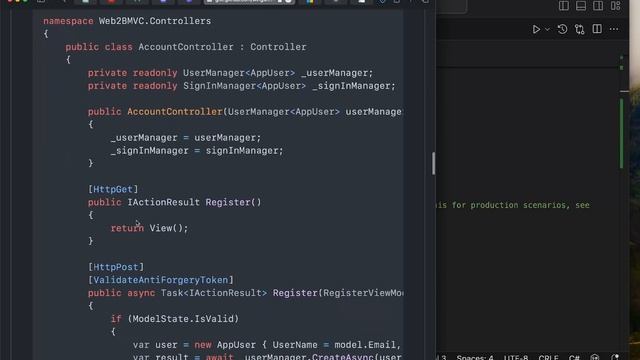
Task: Click the Copilot status bar icon
Action: click(595, 358)
